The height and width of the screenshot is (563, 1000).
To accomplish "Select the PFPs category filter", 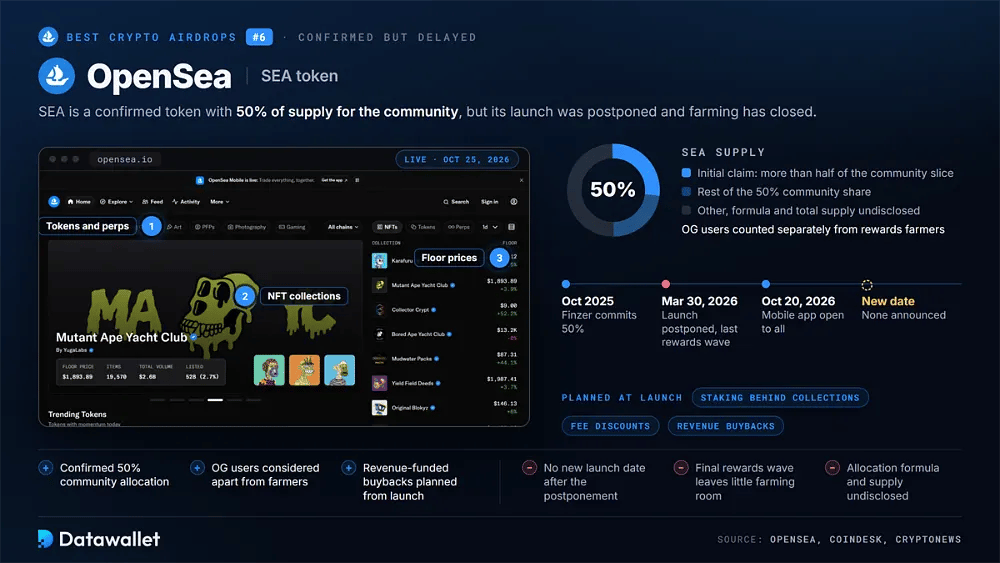I will pyautogui.click(x=204, y=227).
